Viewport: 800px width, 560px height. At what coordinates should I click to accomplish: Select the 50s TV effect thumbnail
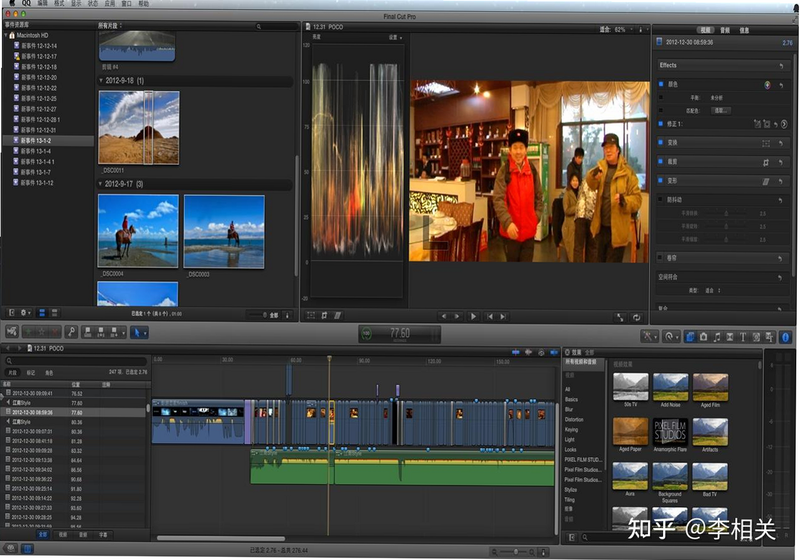pos(631,387)
